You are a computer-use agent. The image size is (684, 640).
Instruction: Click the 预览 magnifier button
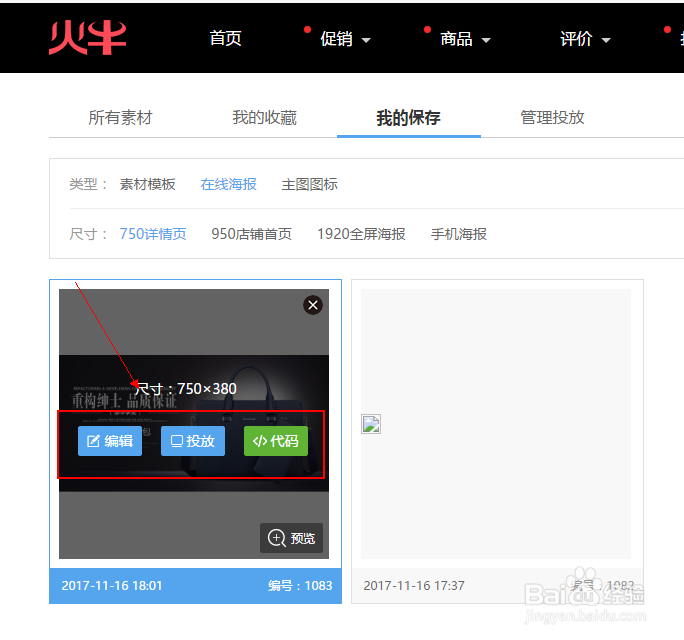pos(291,538)
